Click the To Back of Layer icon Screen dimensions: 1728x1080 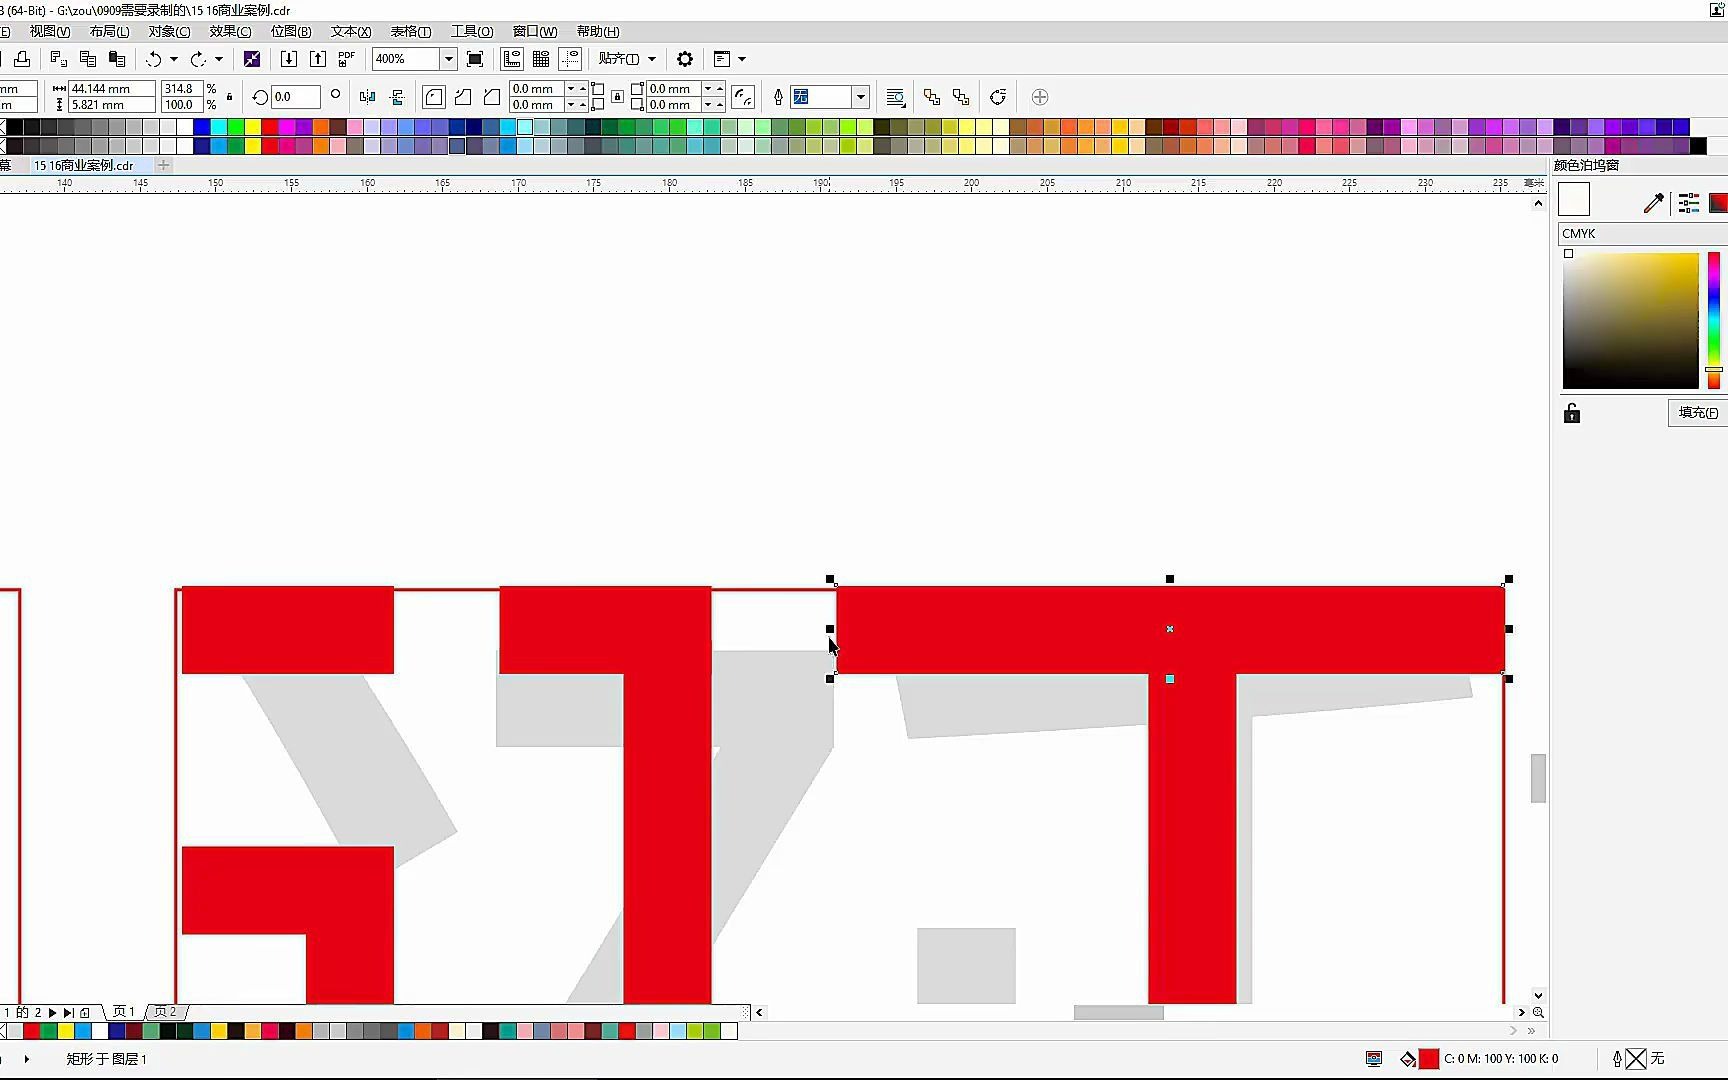click(x=961, y=97)
